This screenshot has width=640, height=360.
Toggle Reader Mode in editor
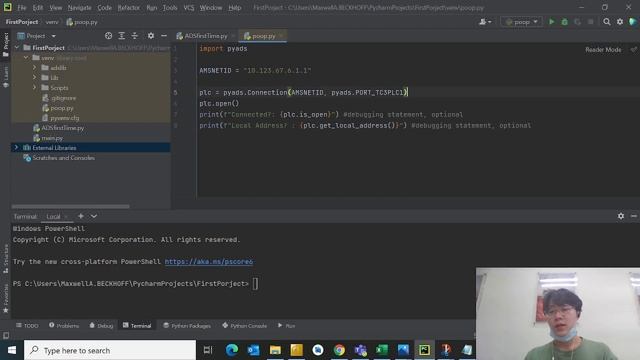coord(603,50)
